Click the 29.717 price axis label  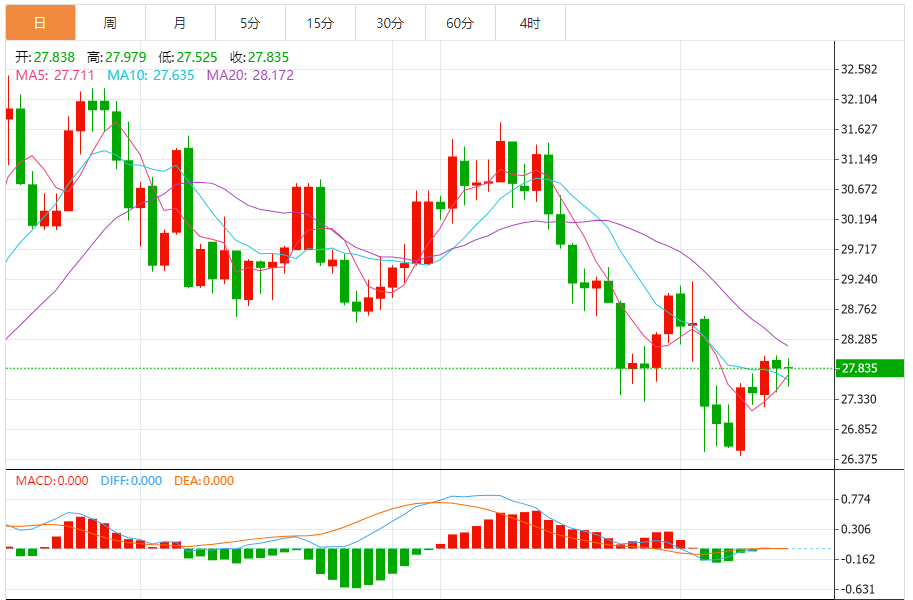click(x=859, y=249)
